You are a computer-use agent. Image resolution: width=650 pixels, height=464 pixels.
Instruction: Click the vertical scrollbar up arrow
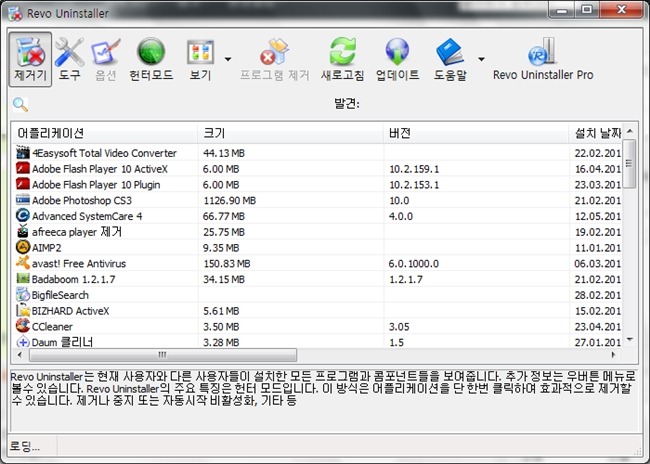click(630, 131)
